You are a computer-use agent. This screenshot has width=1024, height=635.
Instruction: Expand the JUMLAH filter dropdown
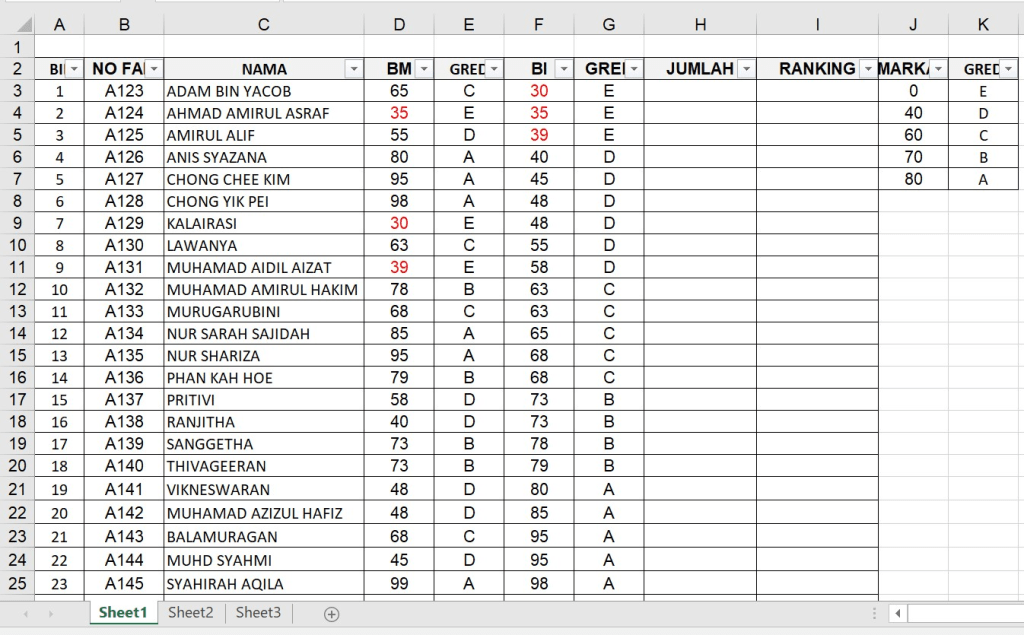click(x=745, y=69)
